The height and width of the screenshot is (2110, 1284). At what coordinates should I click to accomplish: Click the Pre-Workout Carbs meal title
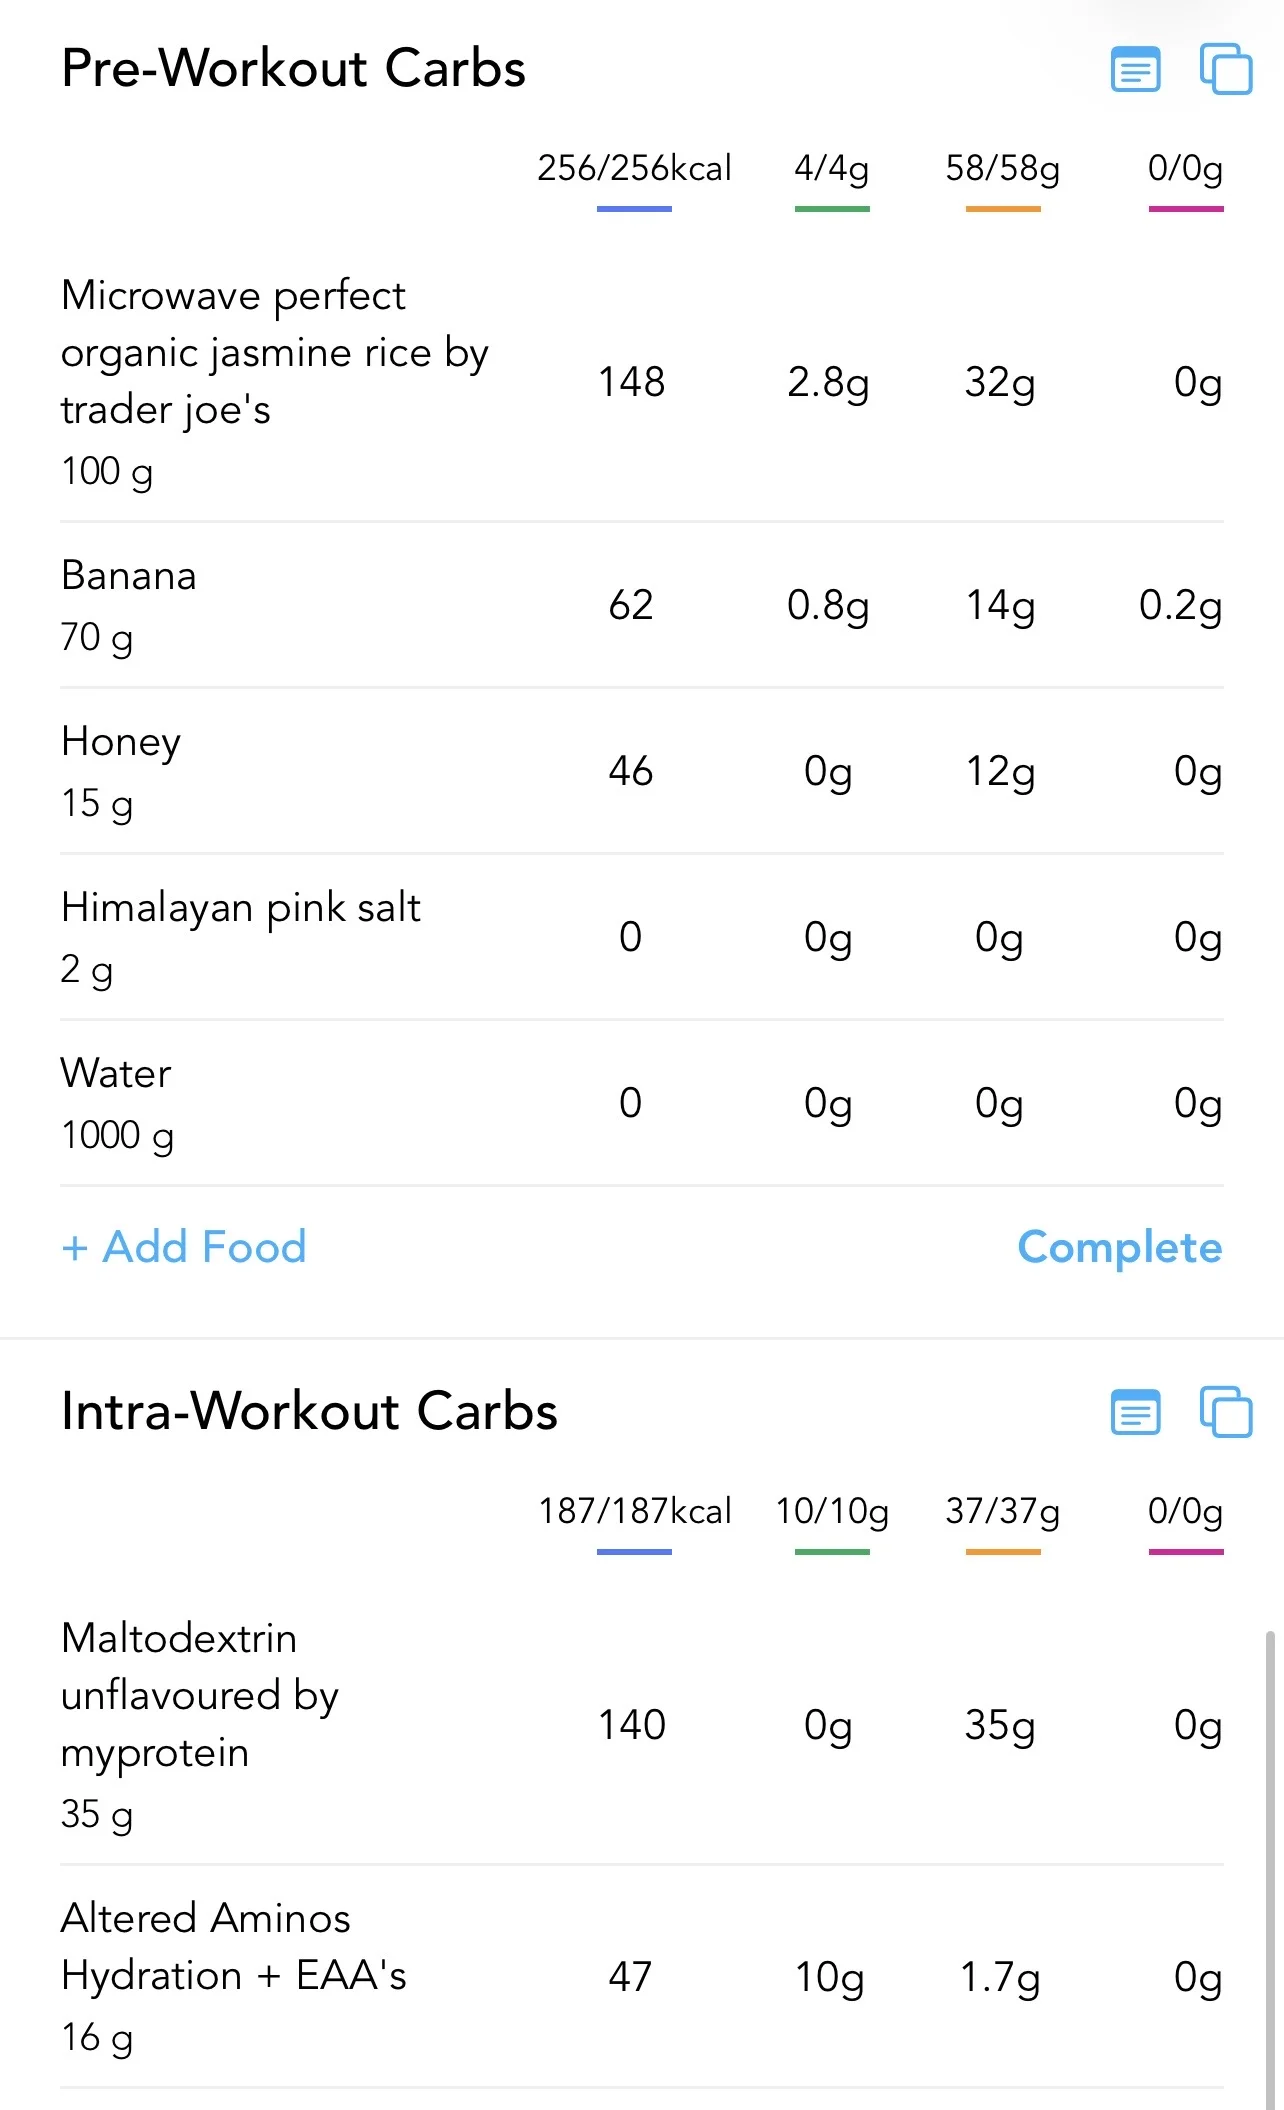click(293, 69)
